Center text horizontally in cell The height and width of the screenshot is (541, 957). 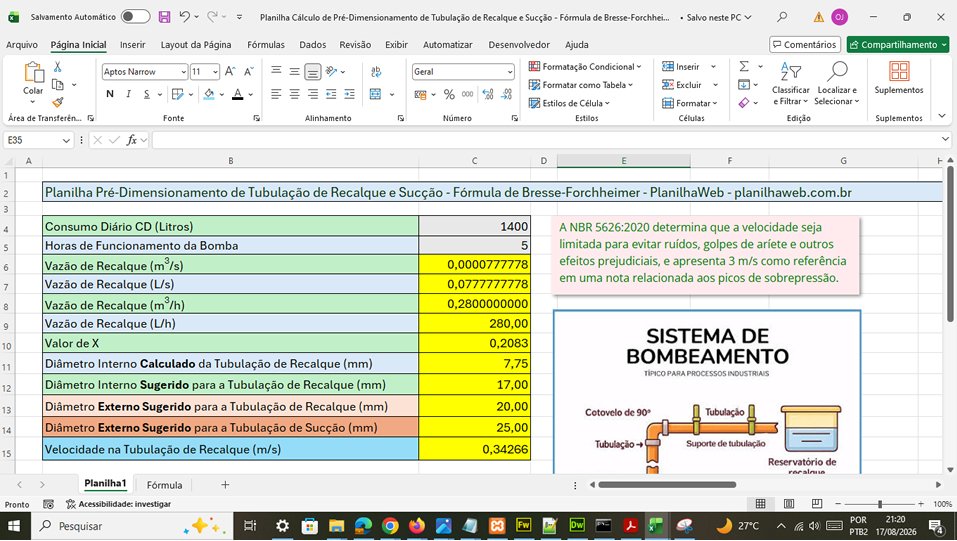click(295, 94)
